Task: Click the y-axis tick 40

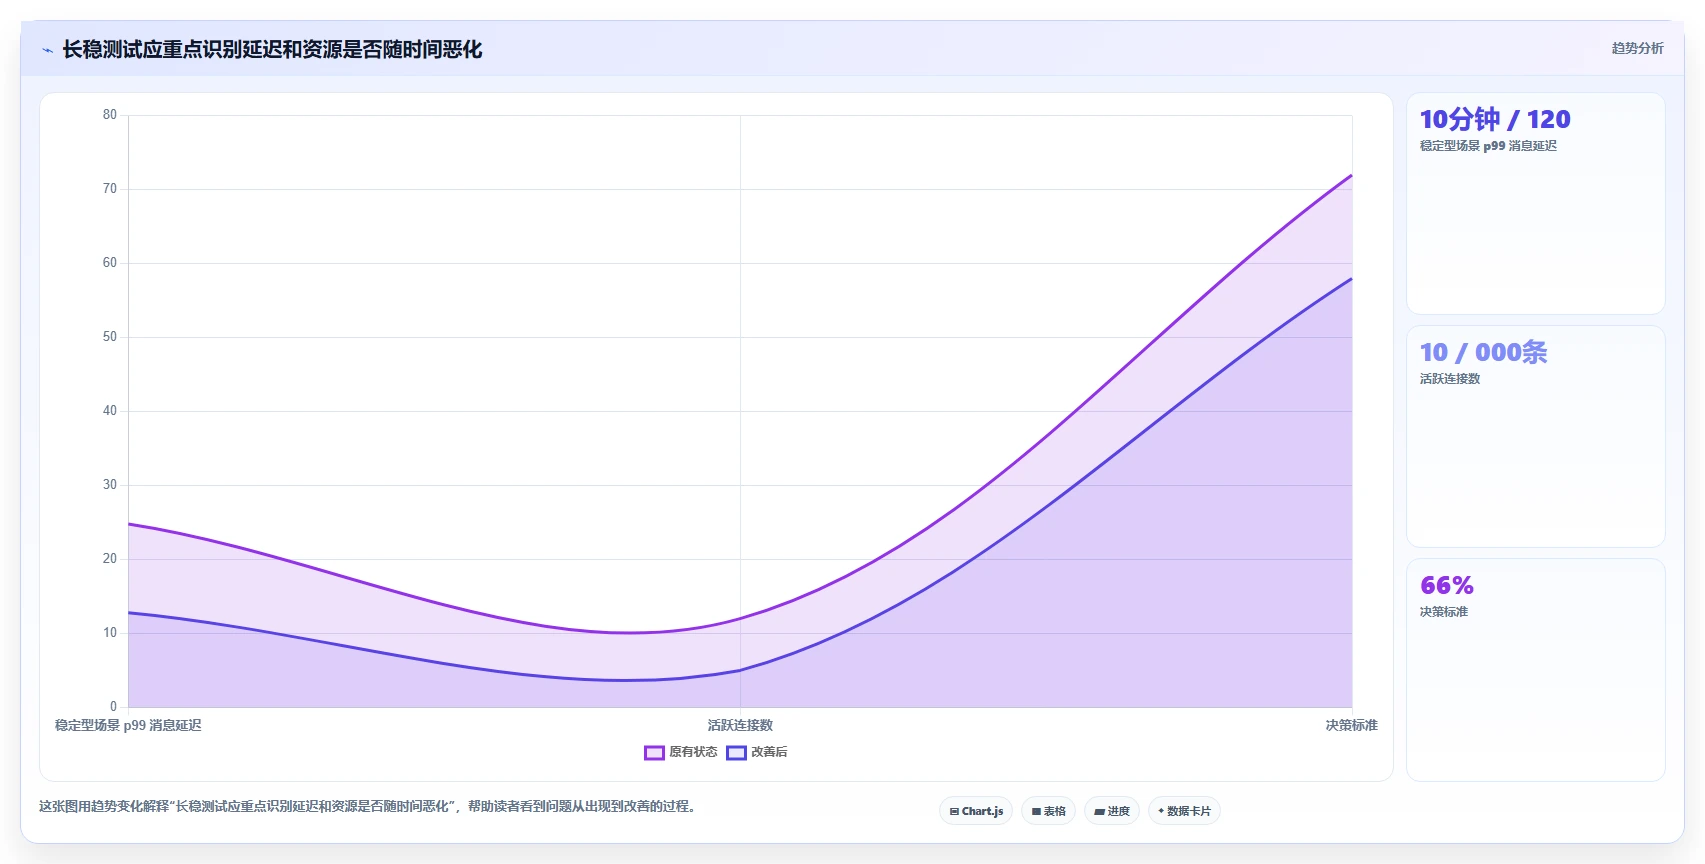Action: click(110, 411)
